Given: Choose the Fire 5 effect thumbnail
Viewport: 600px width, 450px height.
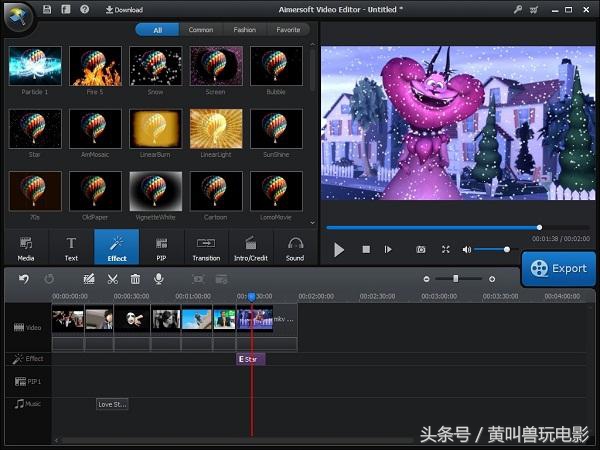Looking at the screenshot, I should click(95, 66).
